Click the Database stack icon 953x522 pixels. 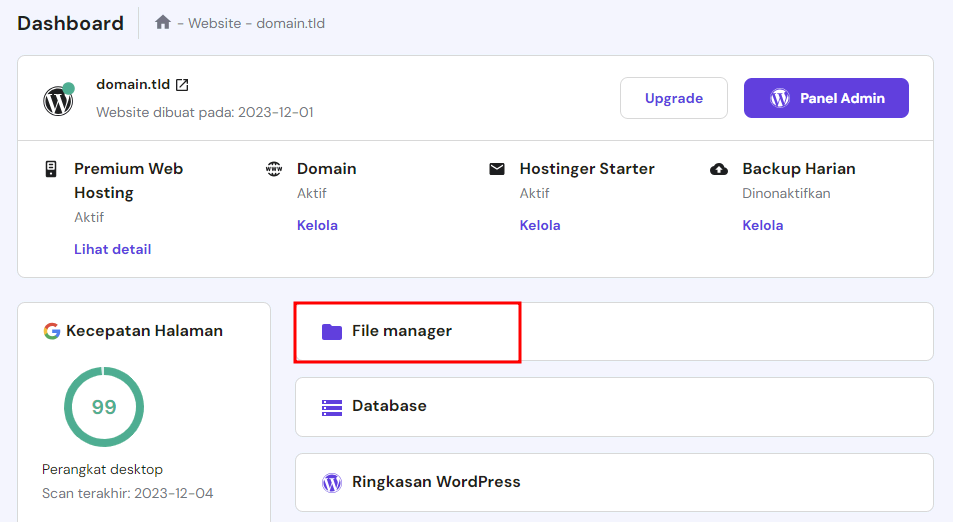(x=332, y=407)
